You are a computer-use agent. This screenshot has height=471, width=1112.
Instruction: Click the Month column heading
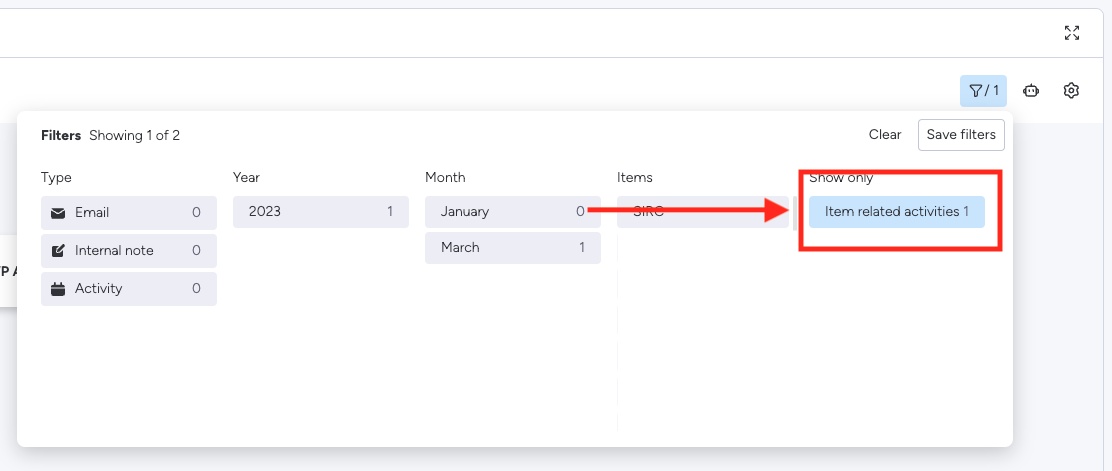coord(445,178)
